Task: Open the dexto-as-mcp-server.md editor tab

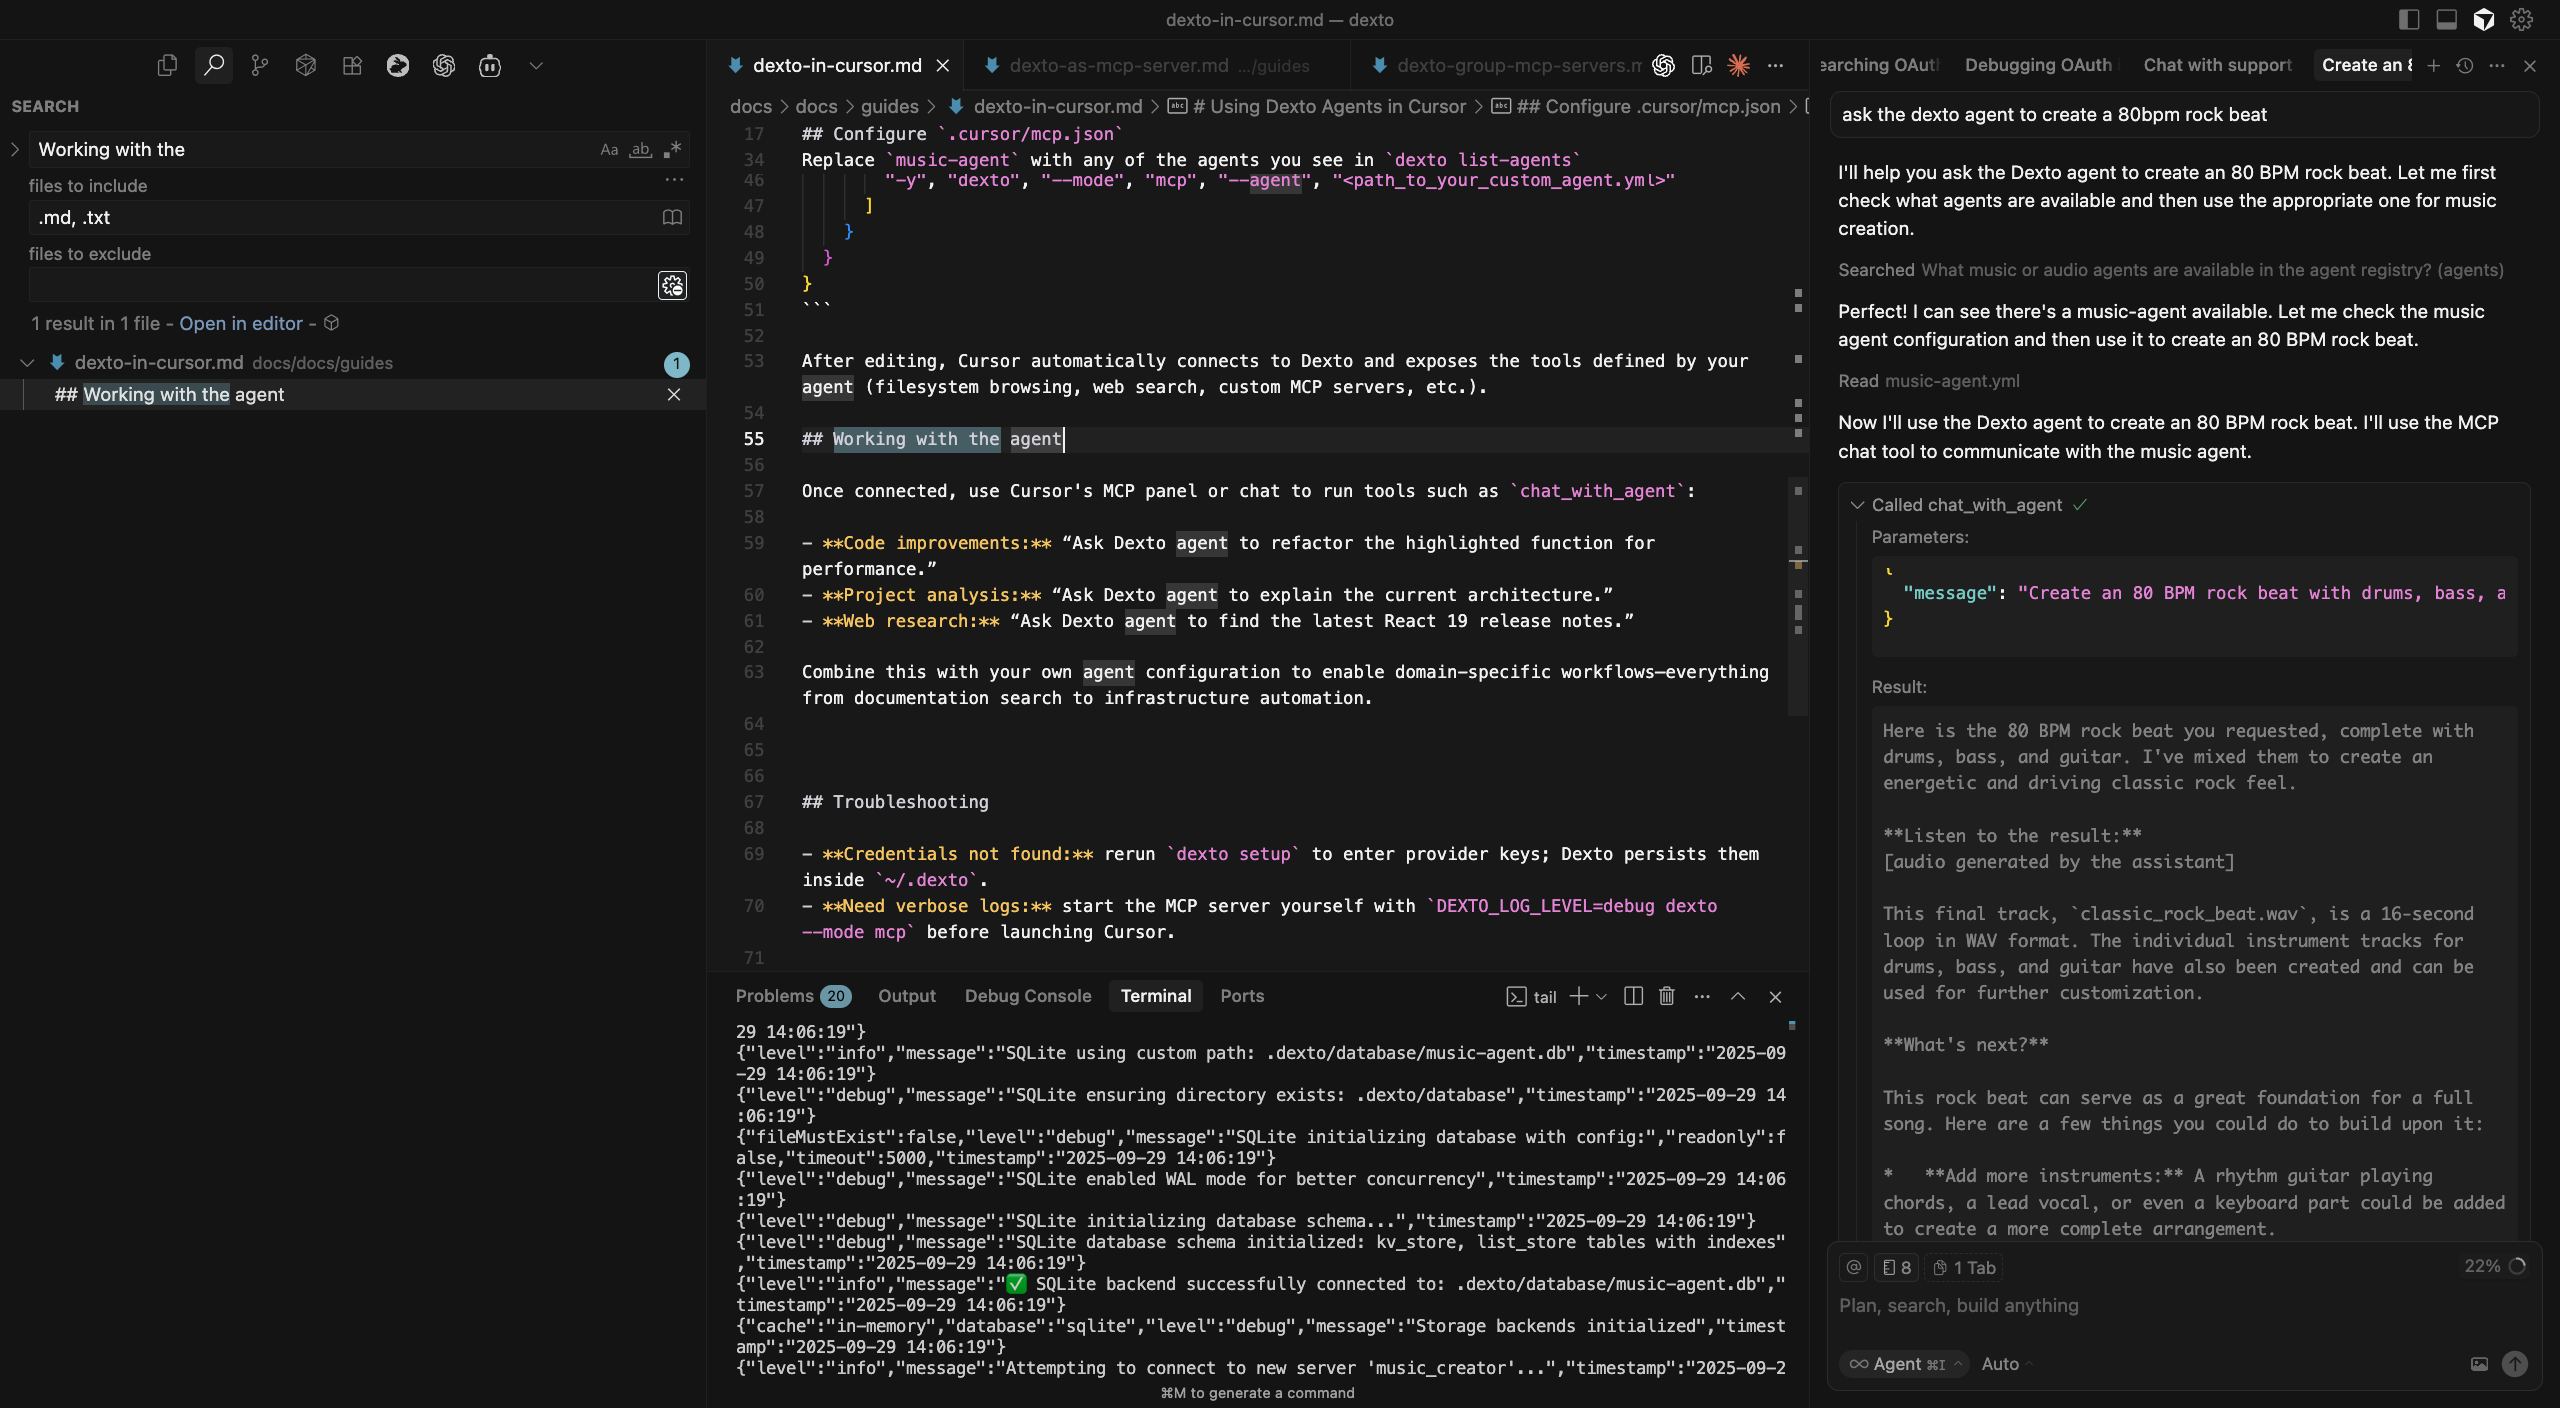Action: (1118, 65)
